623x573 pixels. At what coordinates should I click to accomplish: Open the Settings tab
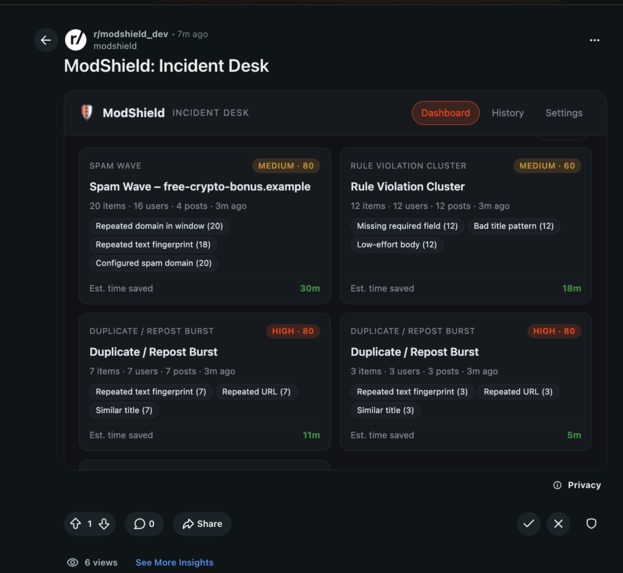click(x=564, y=113)
